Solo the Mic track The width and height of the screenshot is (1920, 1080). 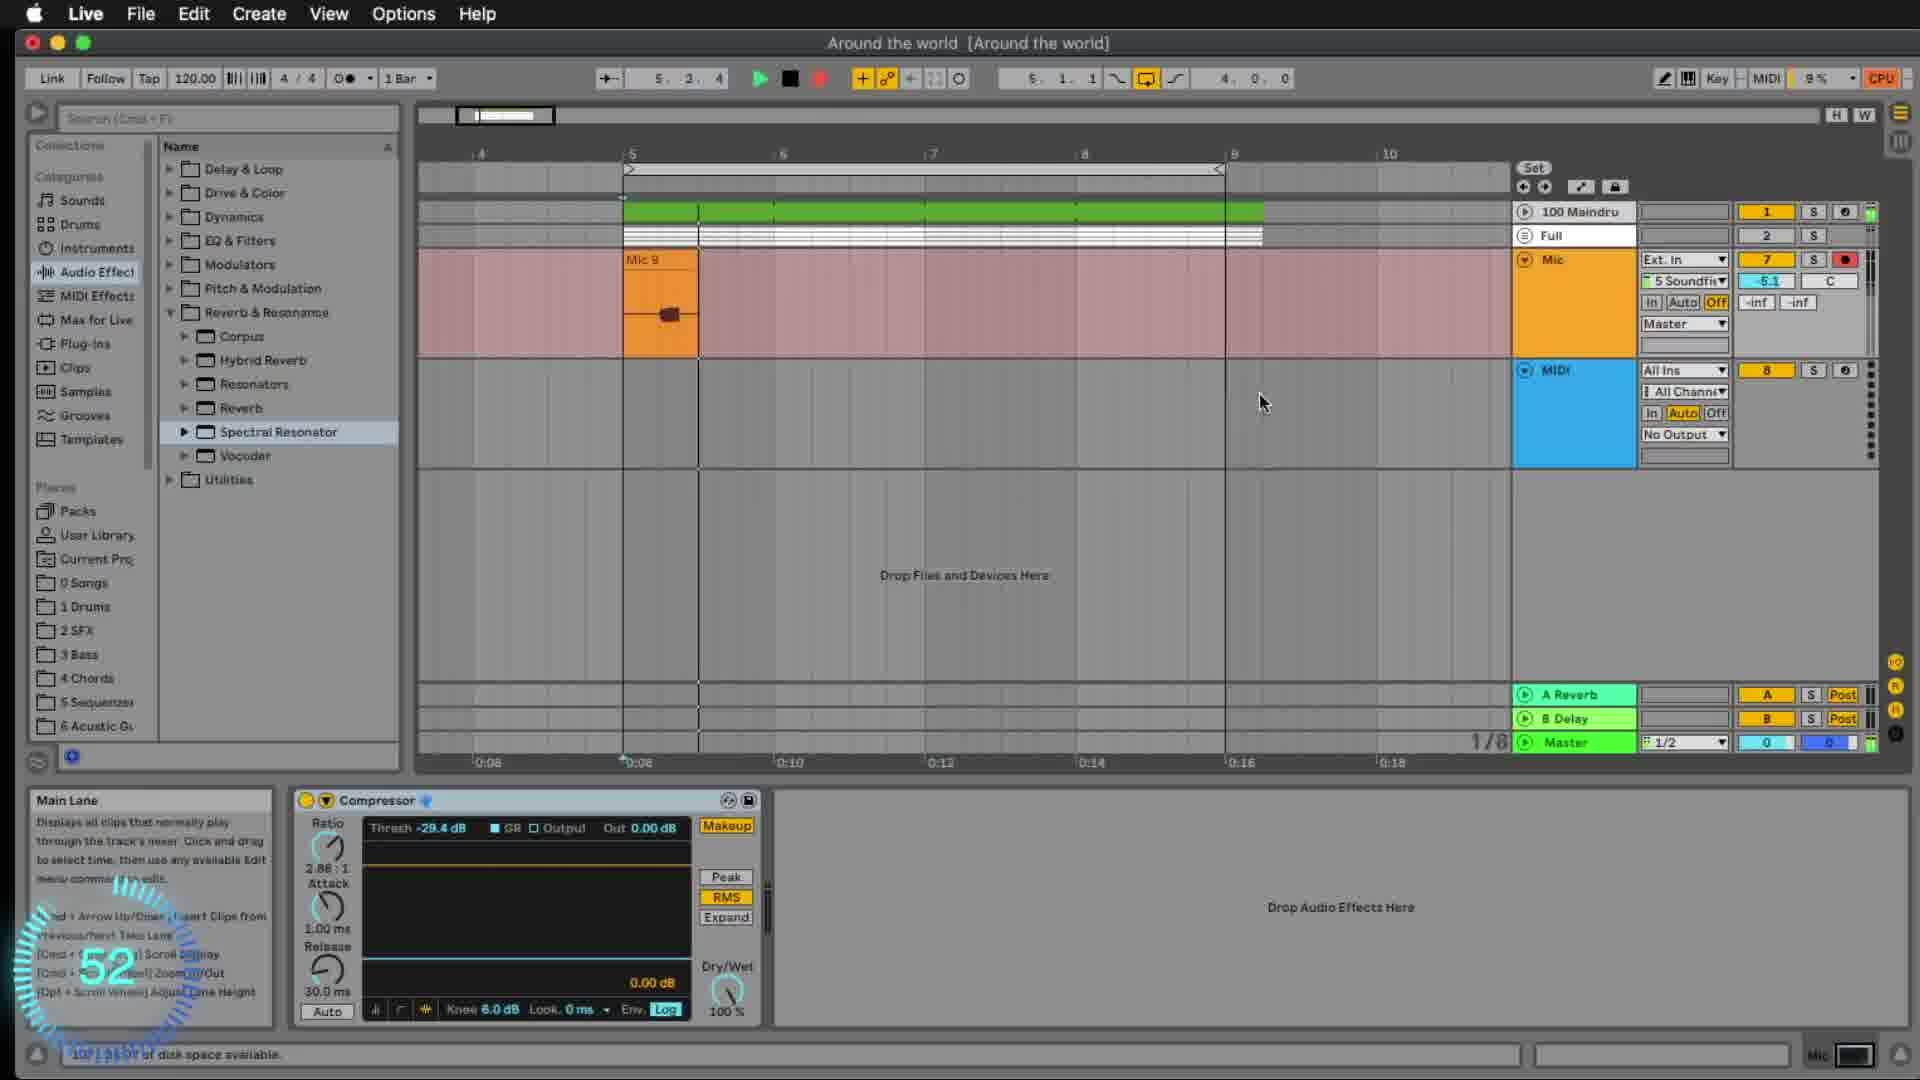pos(1813,260)
